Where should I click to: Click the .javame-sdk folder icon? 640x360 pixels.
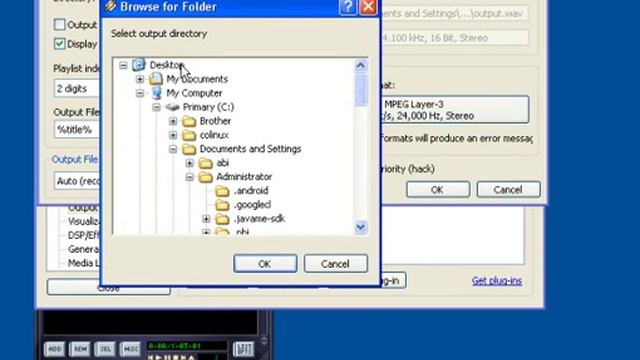coord(222,219)
